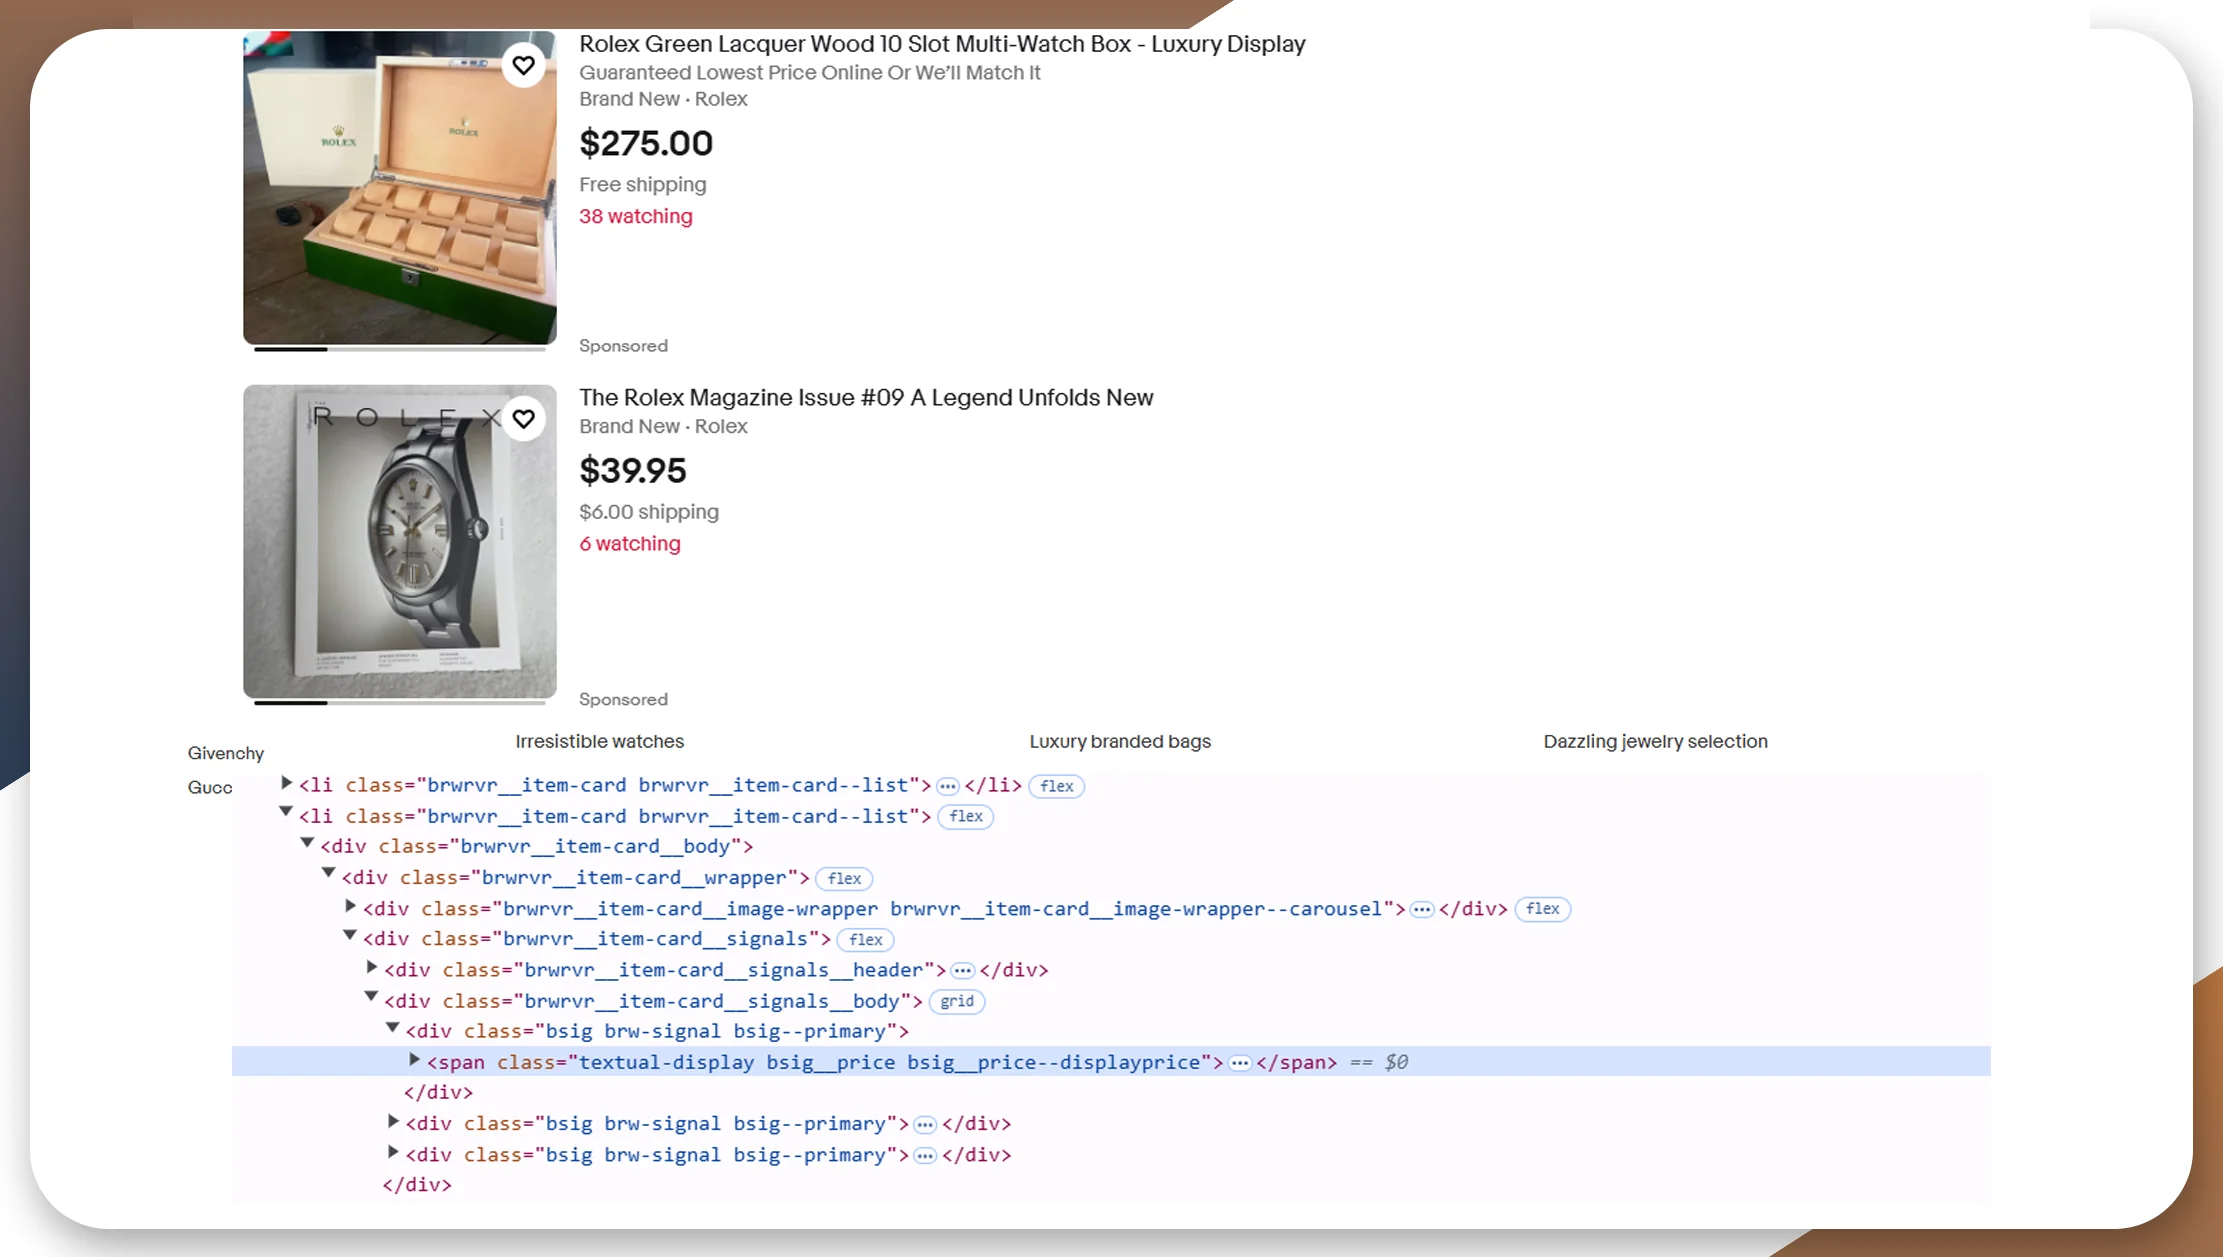The width and height of the screenshot is (2223, 1257).
Task: Collapse the brwrvr__item-card__wrapper div
Action: tap(328, 875)
